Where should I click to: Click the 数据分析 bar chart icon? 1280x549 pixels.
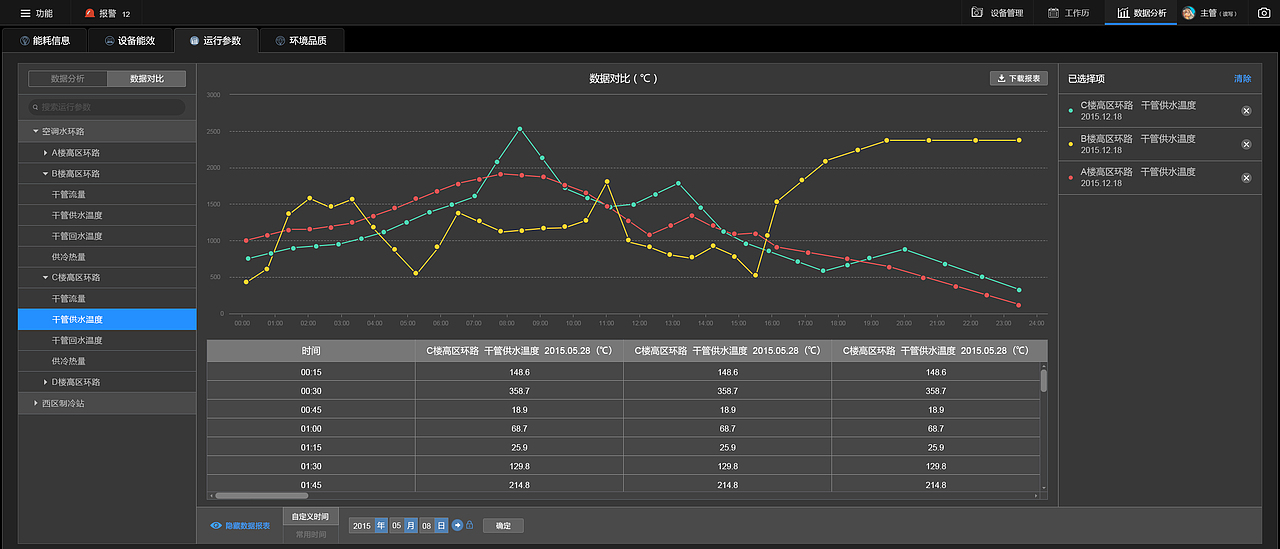coord(1123,13)
